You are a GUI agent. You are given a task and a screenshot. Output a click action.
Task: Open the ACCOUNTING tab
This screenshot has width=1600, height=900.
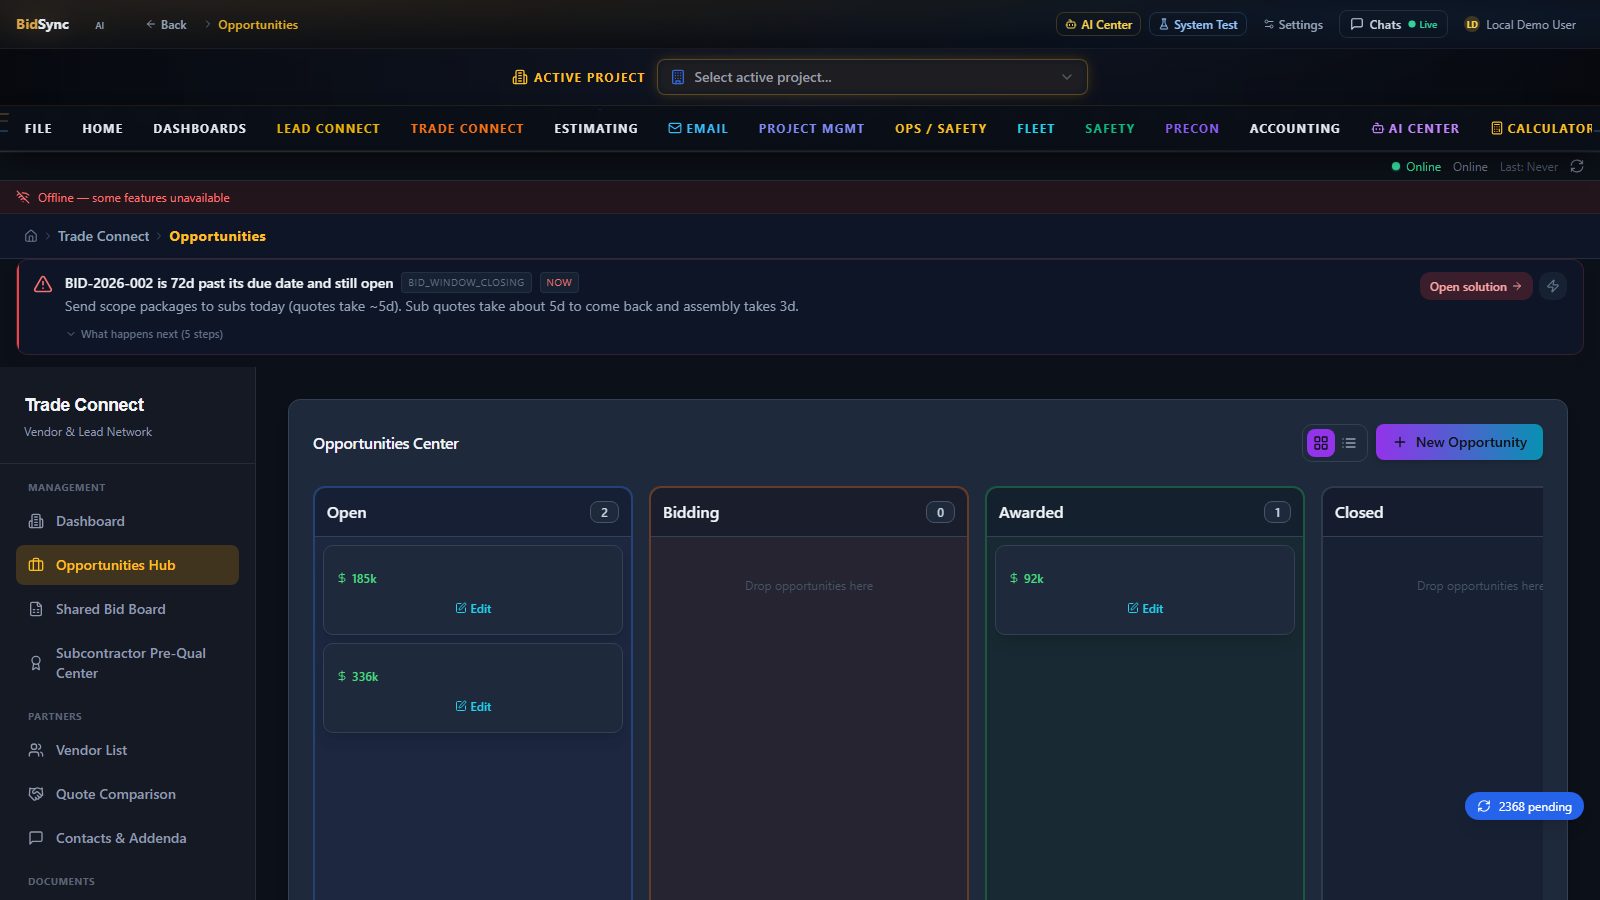(x=1295, y=128)
